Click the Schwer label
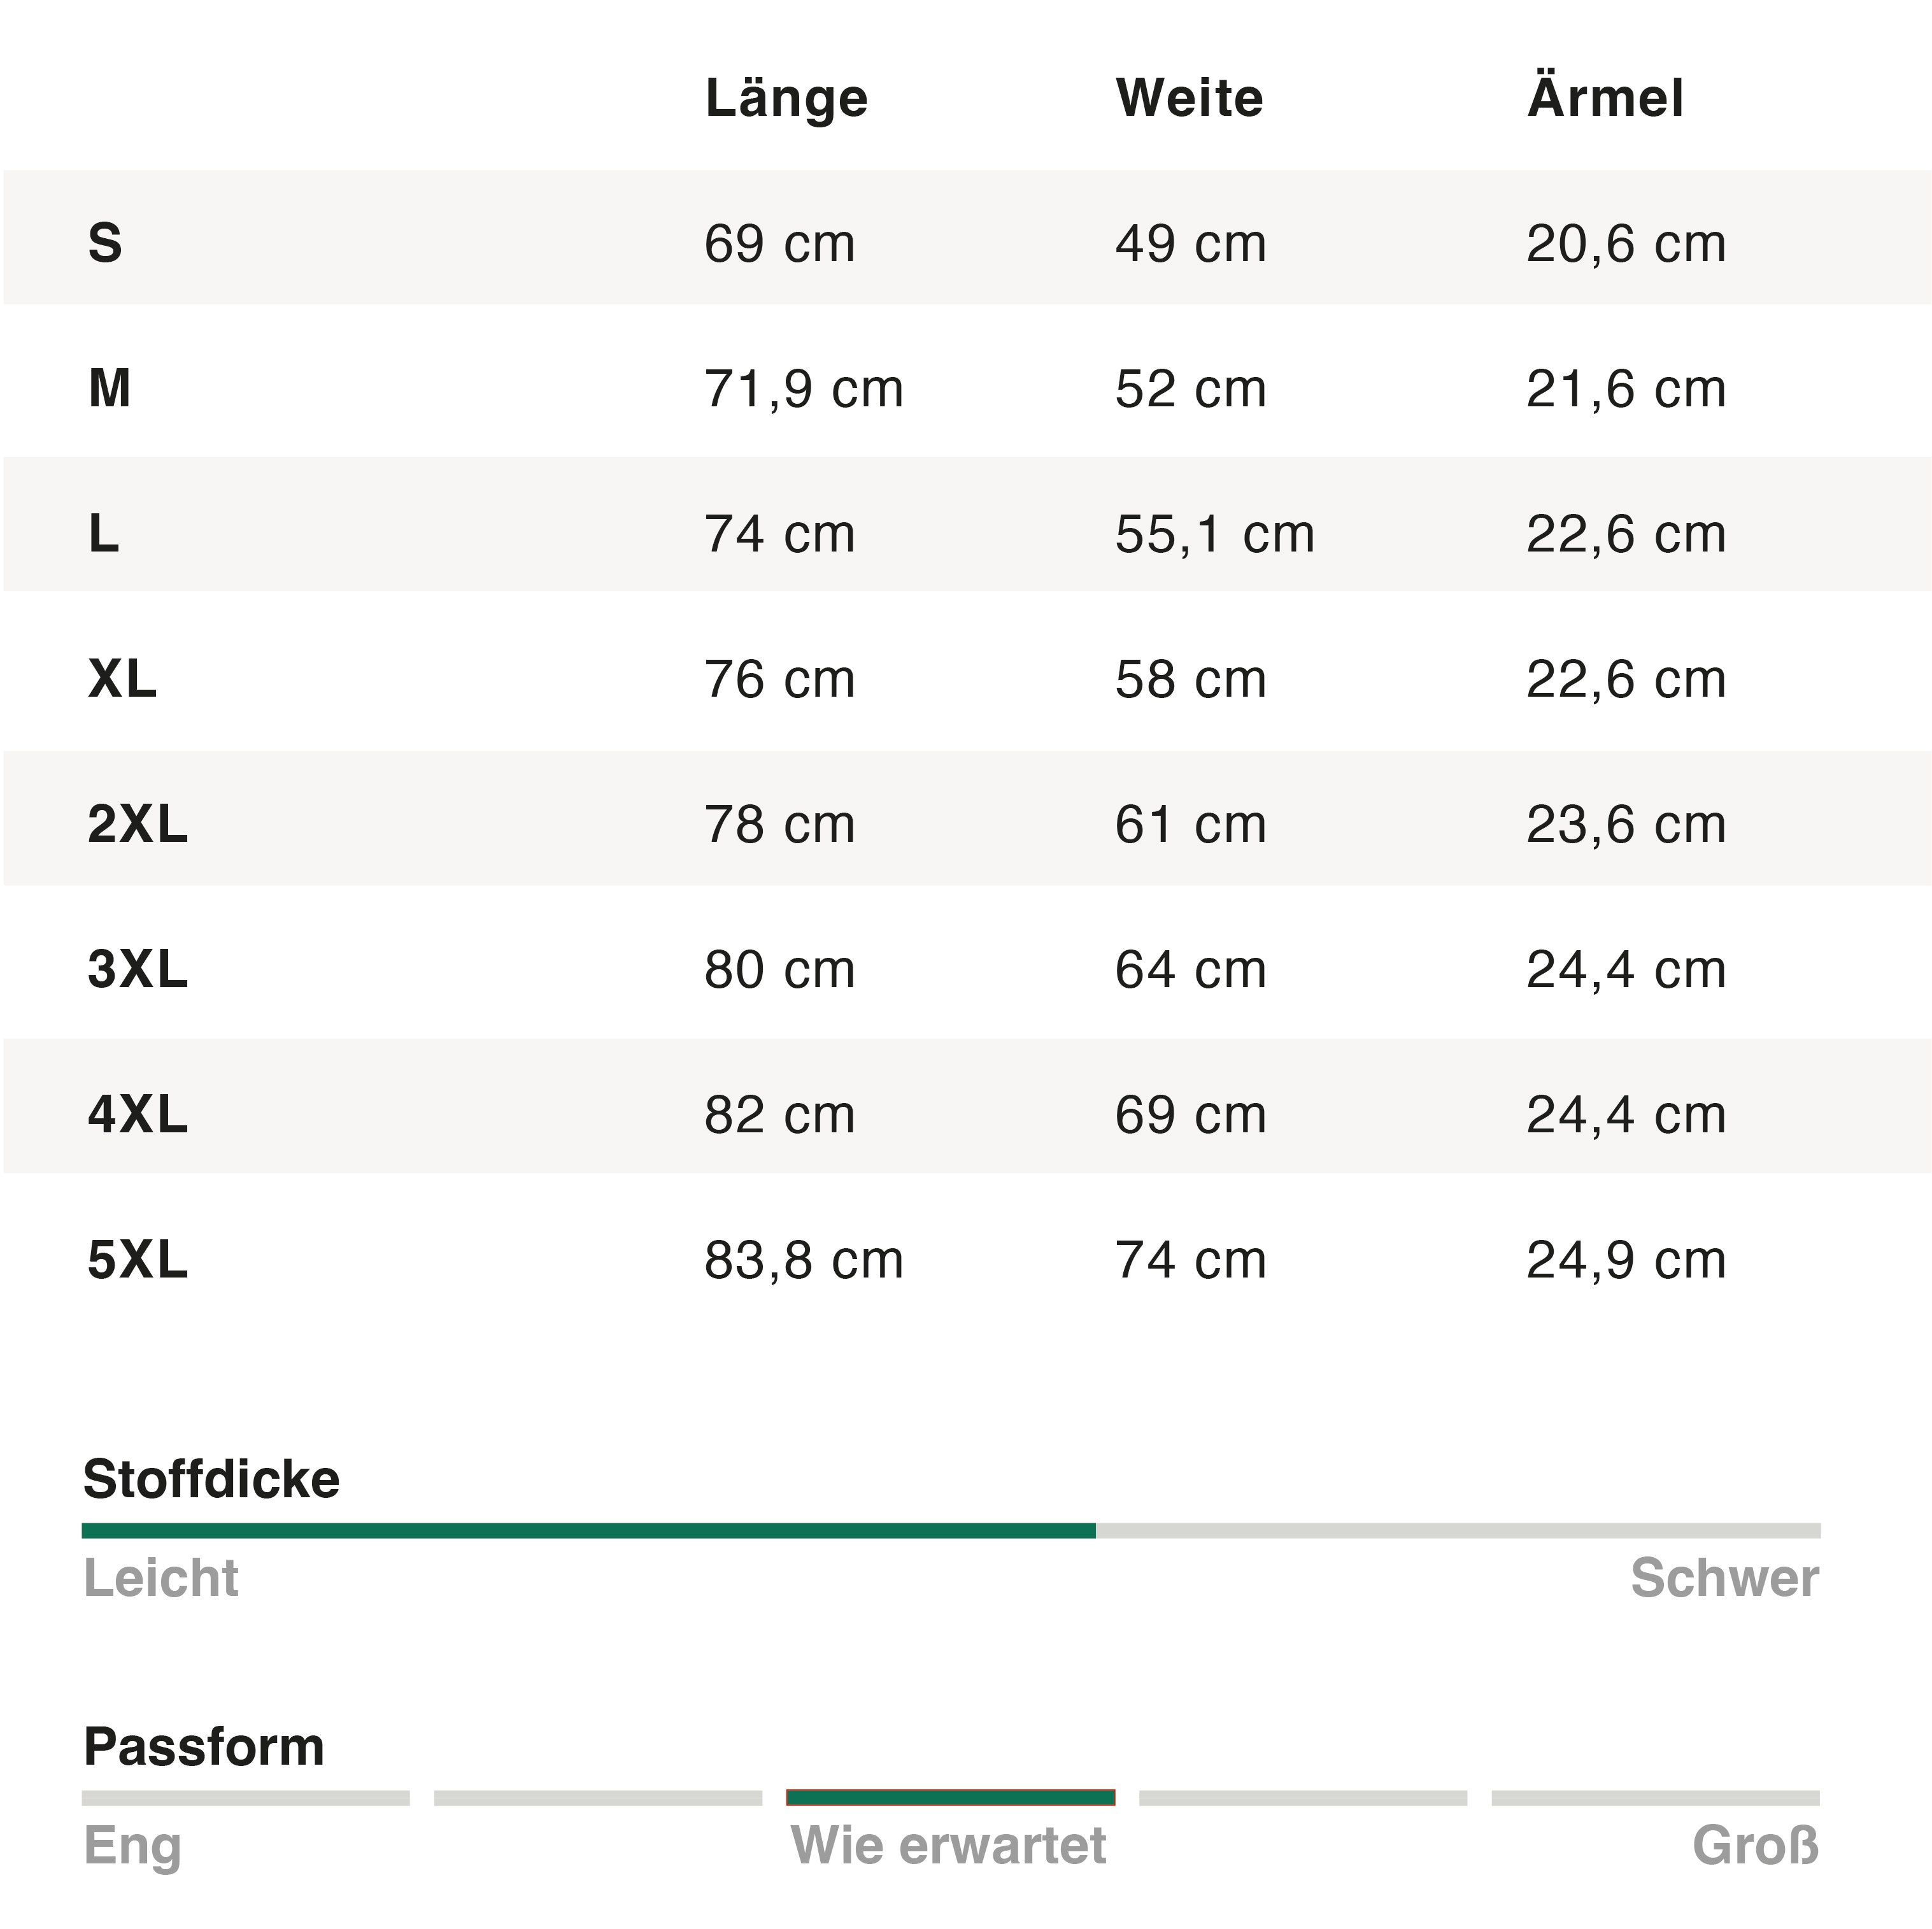Viewport: 1932px width, 1929px height. pyautogui.click(x=1724, y=1578)
